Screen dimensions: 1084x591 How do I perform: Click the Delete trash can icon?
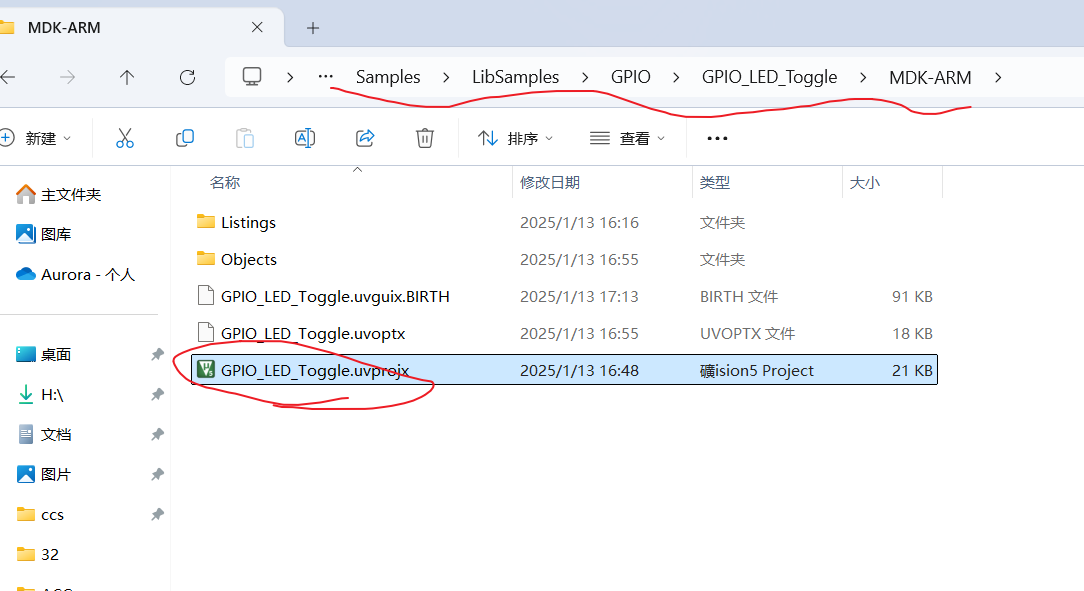click(425, 138)
